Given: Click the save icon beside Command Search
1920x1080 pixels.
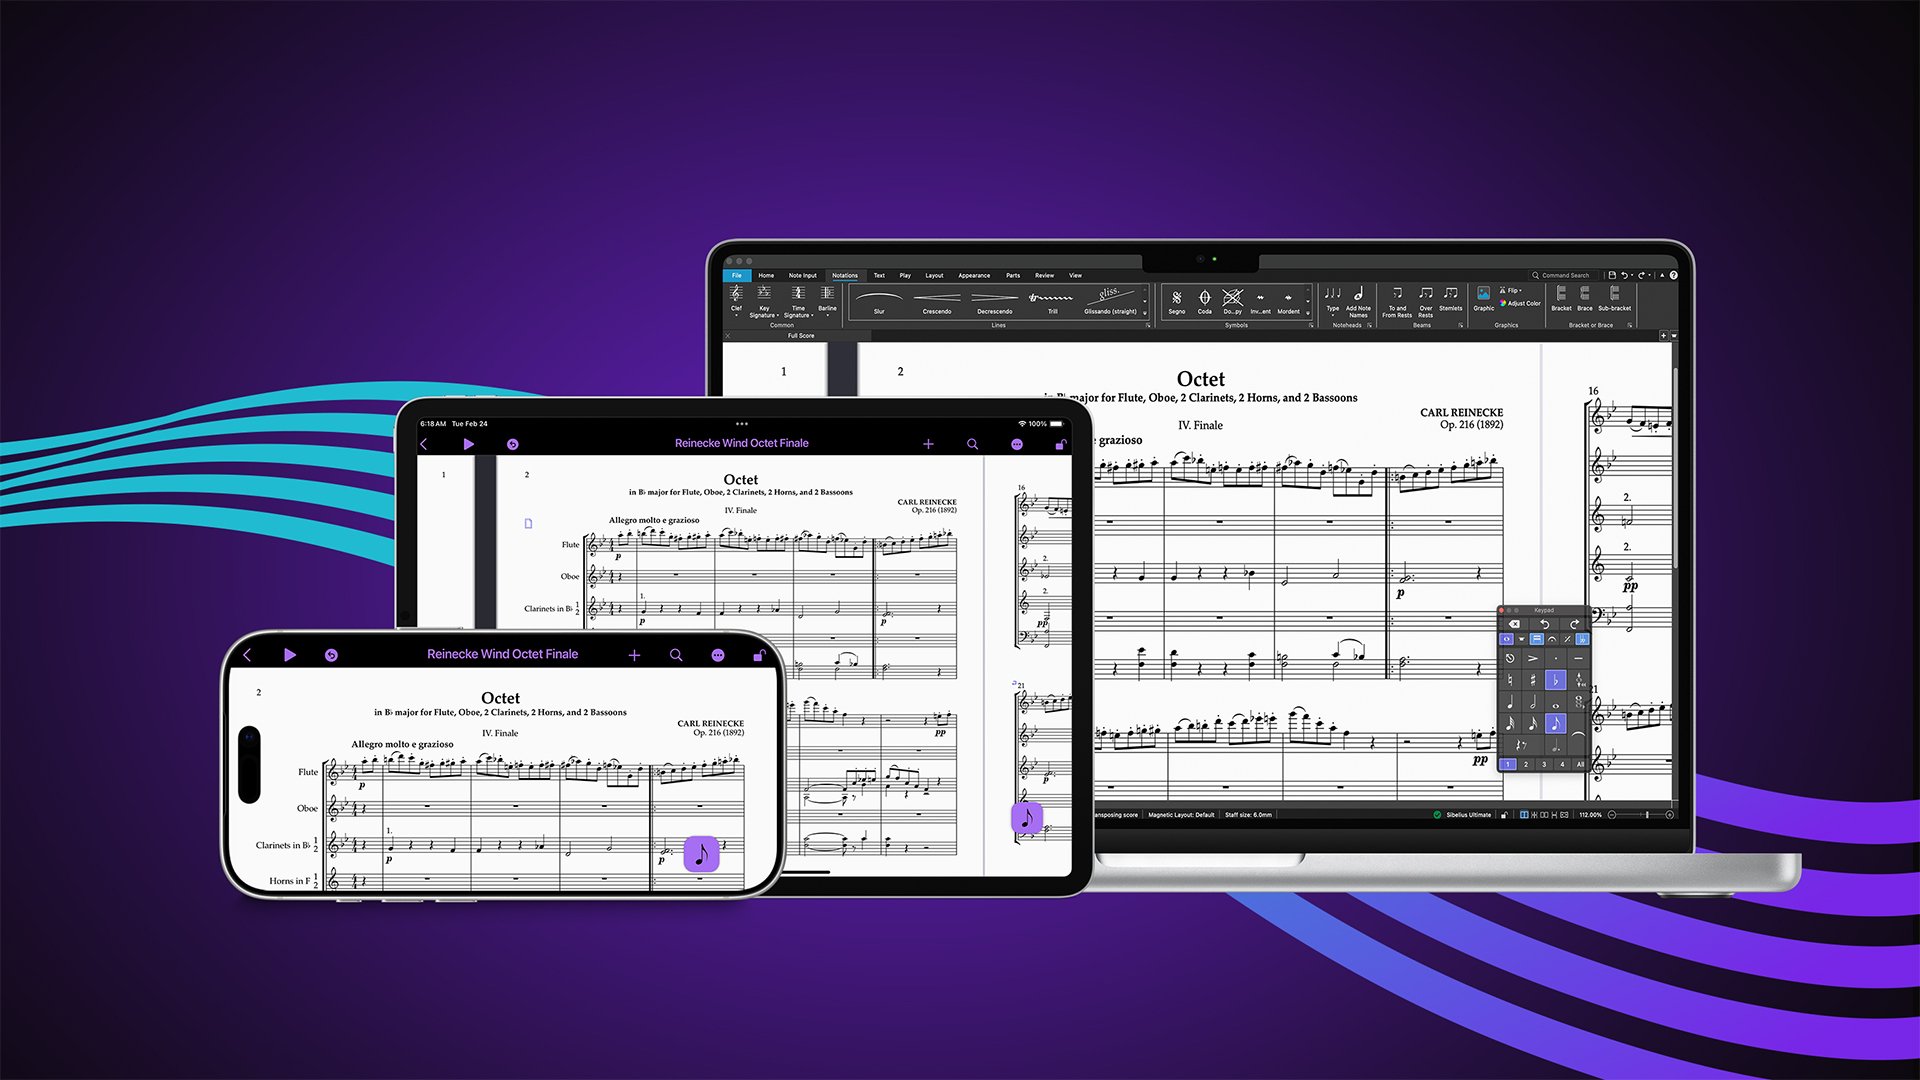Looking at the screenshot, I should pos(1613,275).
